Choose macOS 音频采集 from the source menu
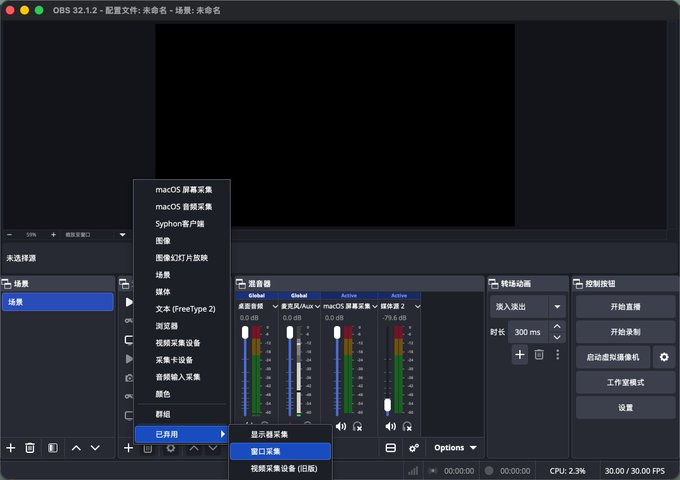Screen dimensions: 680x480 [x=182, y=207]
